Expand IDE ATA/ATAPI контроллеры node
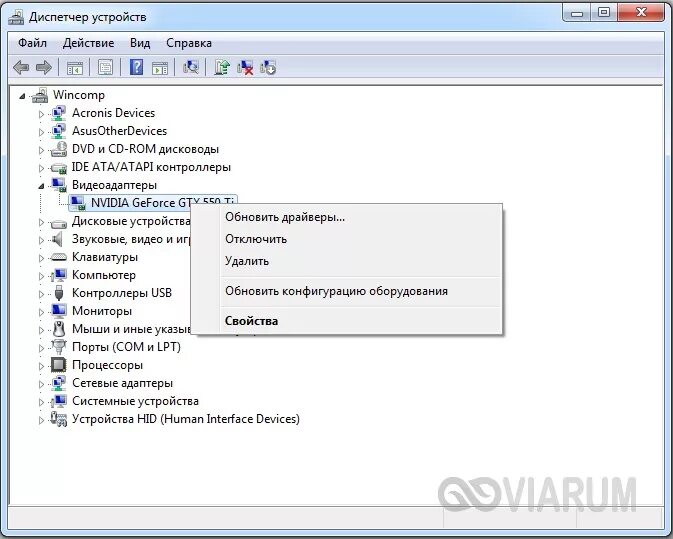673x539 pixels. click(x=41, y=168)
